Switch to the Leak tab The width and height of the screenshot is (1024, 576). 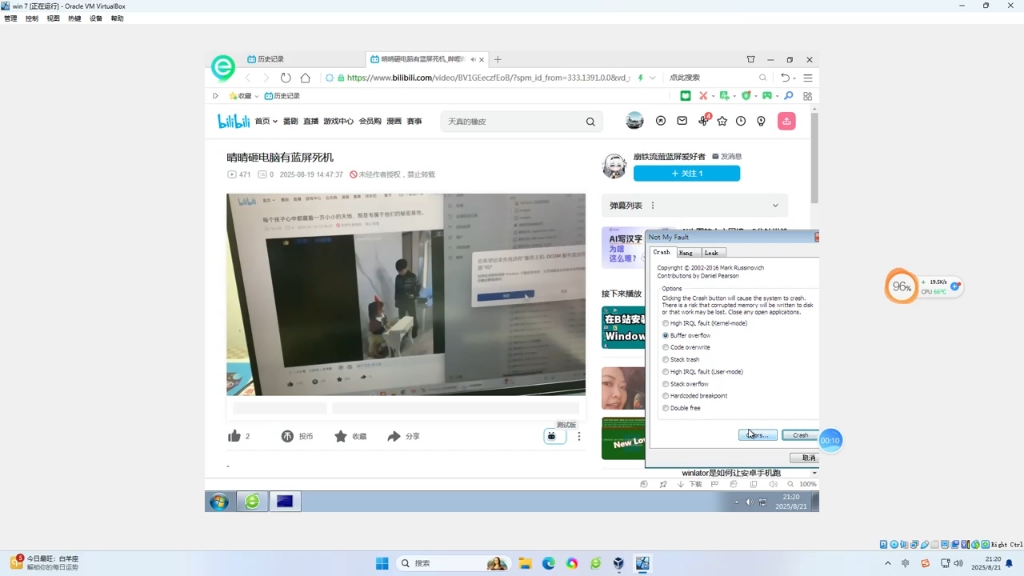711,253
